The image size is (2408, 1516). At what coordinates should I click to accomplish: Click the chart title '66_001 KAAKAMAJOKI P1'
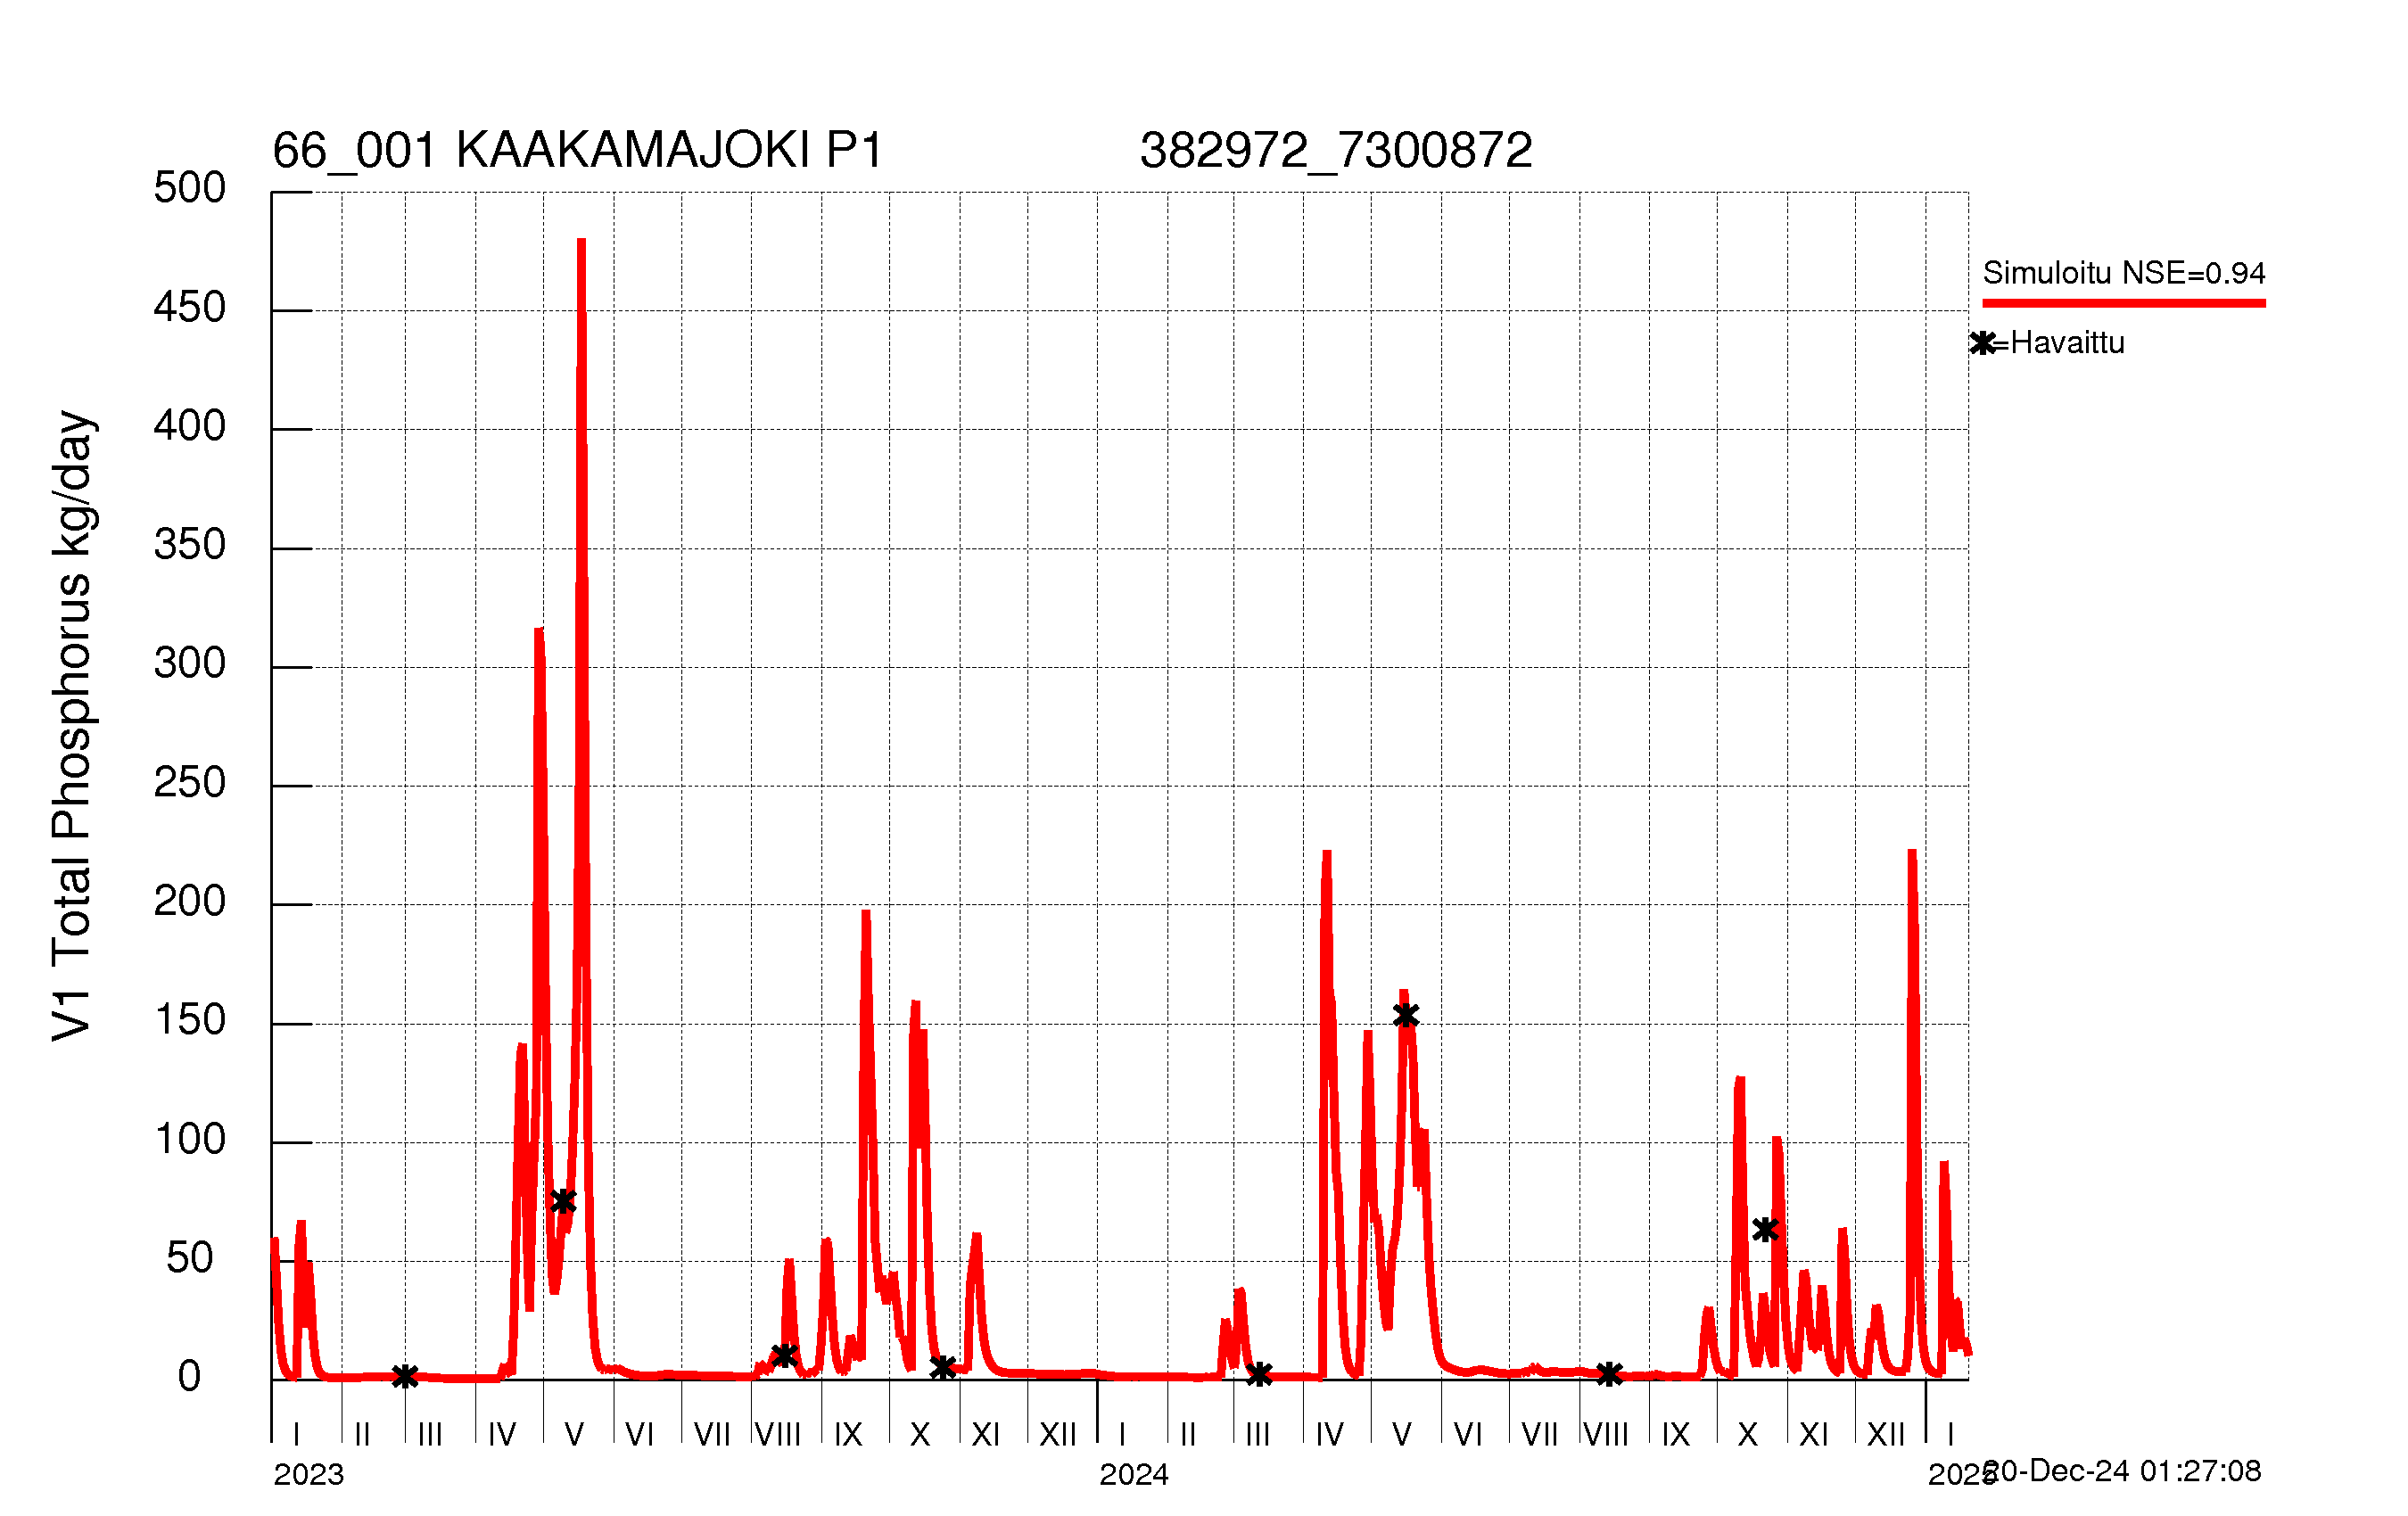577,151
